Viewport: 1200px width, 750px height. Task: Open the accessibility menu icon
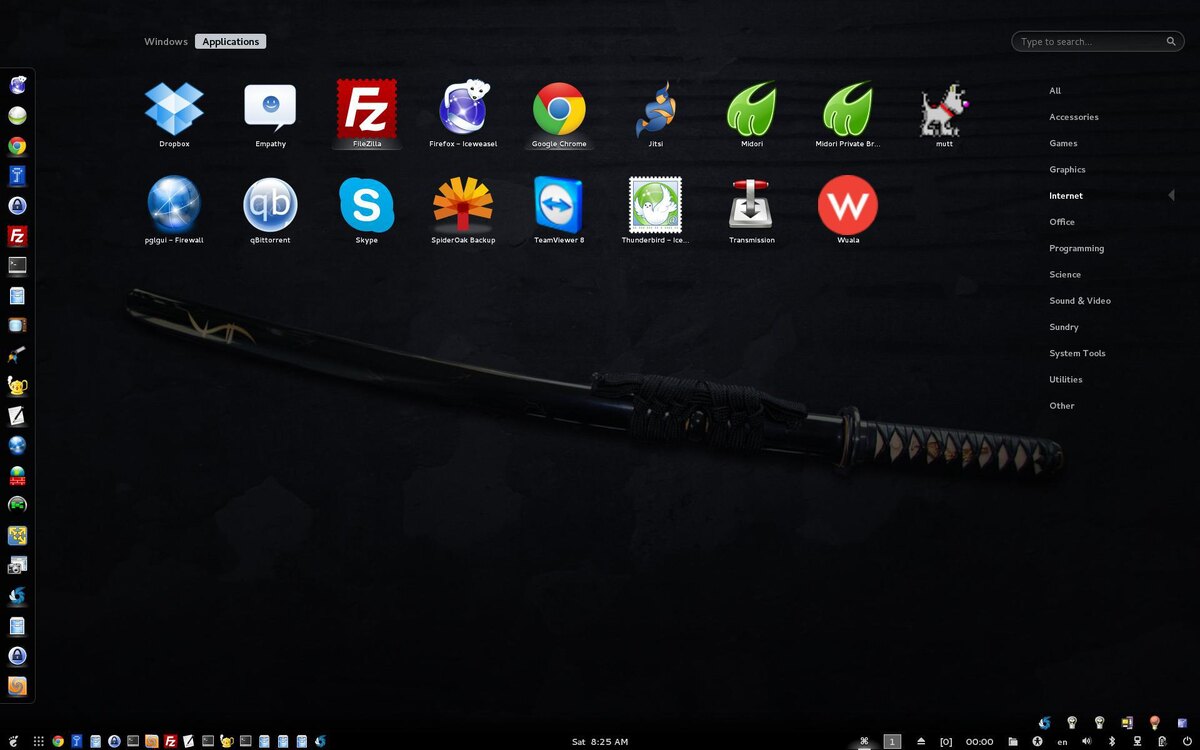[x=1037, y=741]
